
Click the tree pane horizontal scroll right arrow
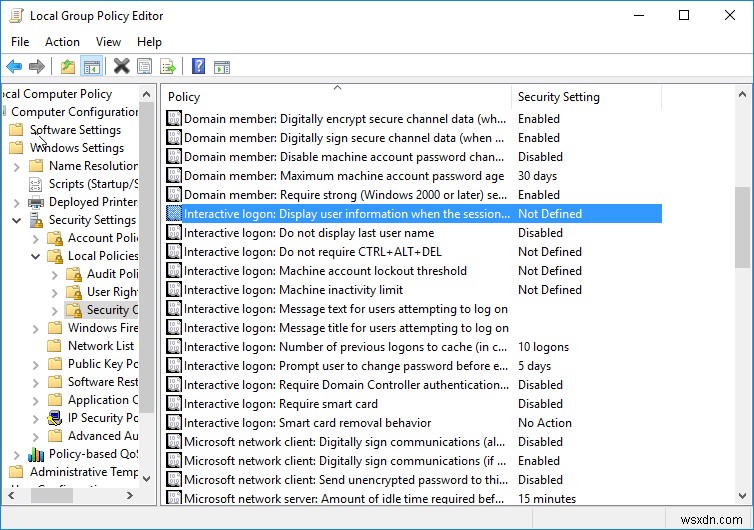[x=129, y=495]
